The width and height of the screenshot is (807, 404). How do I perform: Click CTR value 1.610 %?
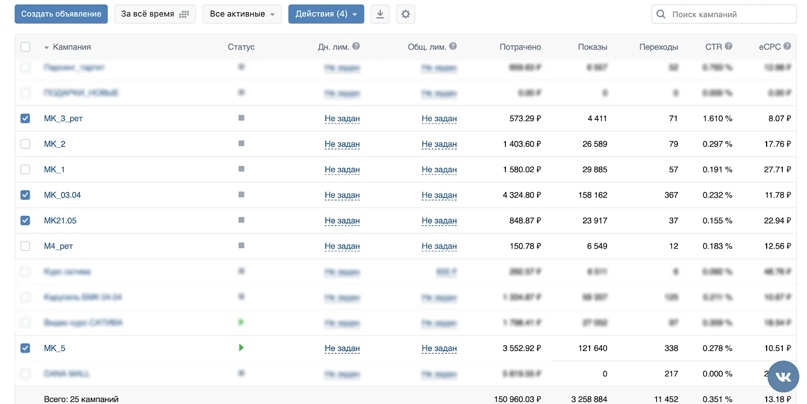click(717, 118)
